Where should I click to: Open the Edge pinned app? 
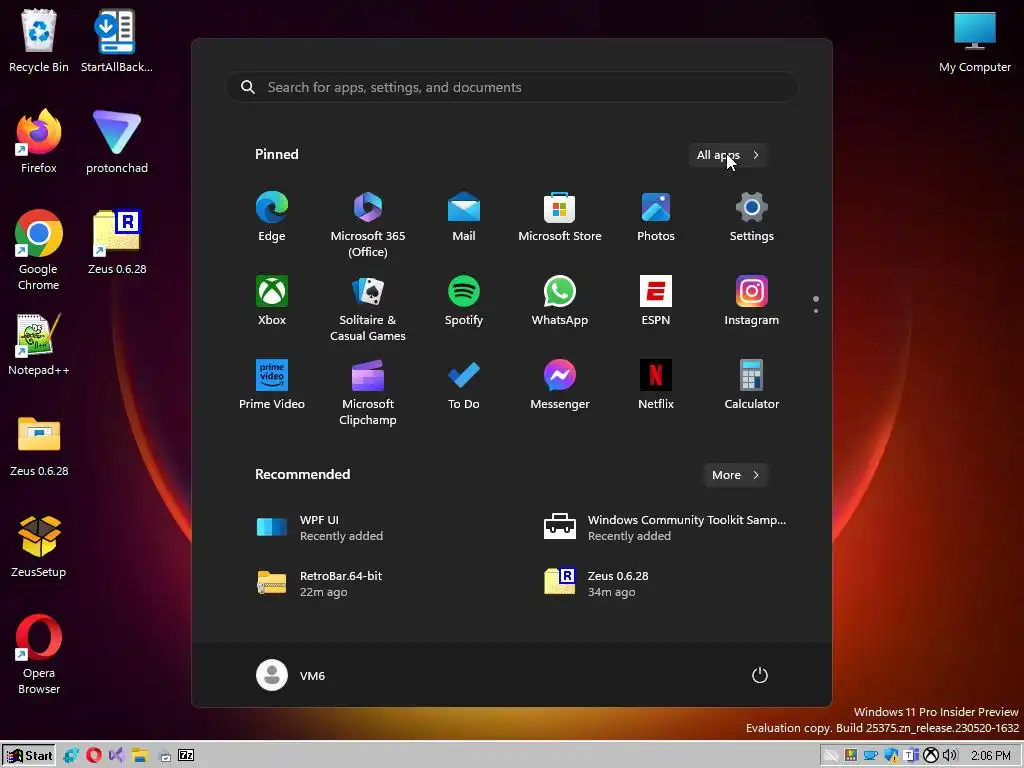pyautogui.click(x=272, y=217)
